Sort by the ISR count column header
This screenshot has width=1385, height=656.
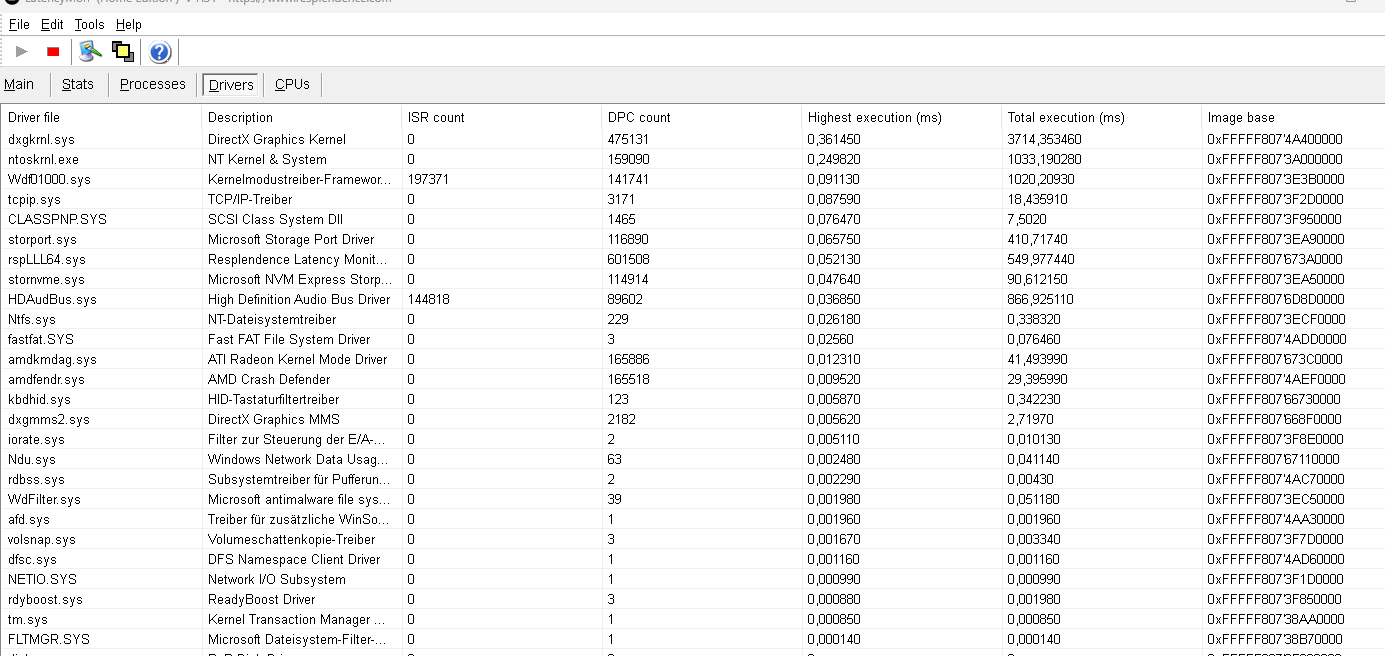point(501,117)
